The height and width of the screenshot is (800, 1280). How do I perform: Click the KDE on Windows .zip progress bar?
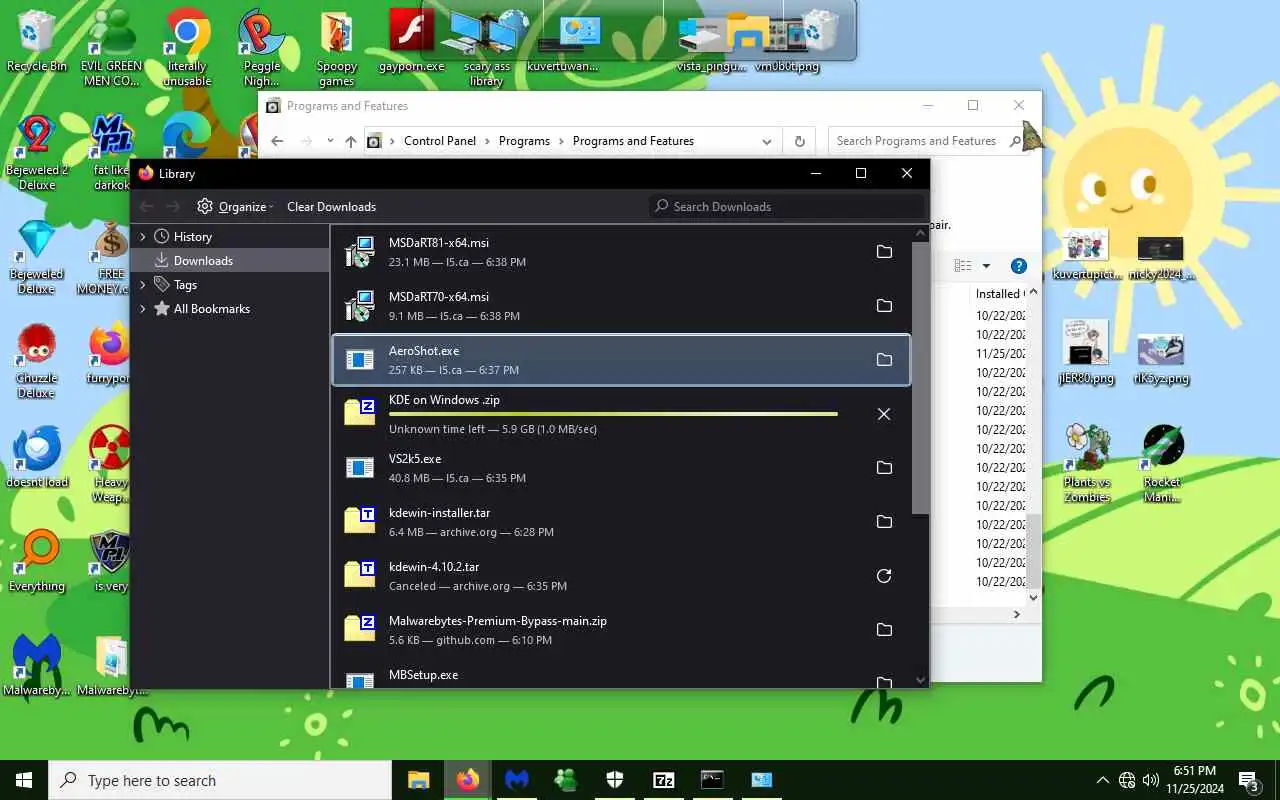[613, 414]
